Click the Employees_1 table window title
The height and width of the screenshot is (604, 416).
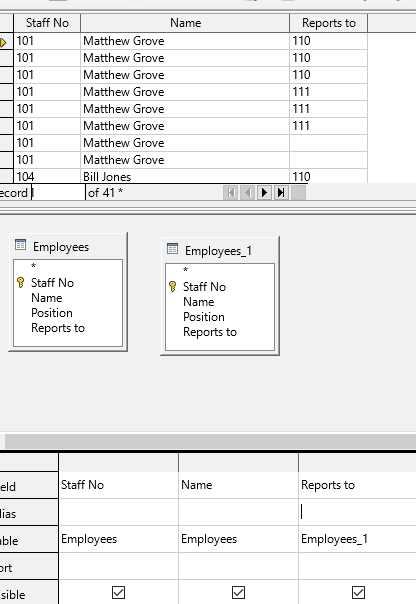(x=218, y=251)
